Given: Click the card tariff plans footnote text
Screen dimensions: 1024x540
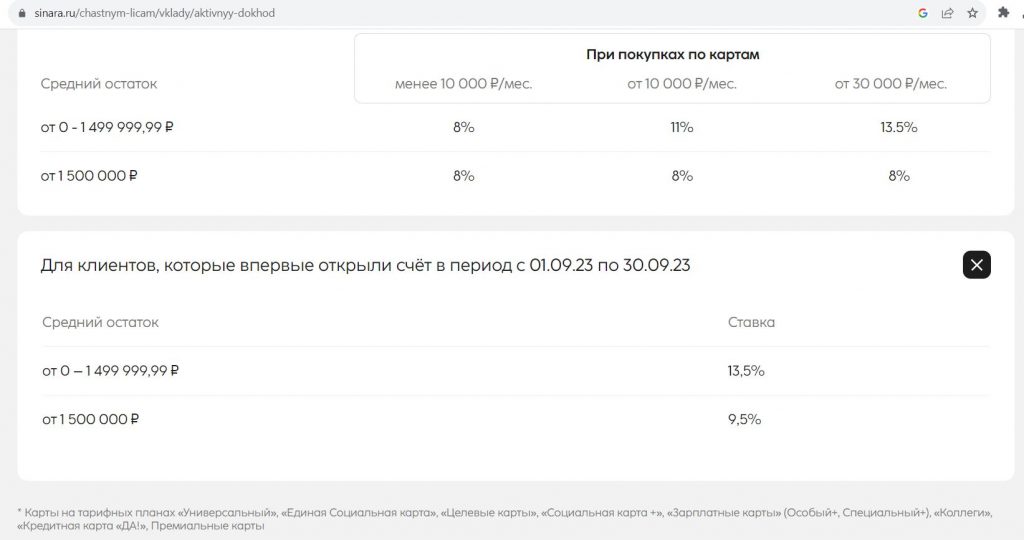Looking at the screenshot, I should (x=505, y=519).
